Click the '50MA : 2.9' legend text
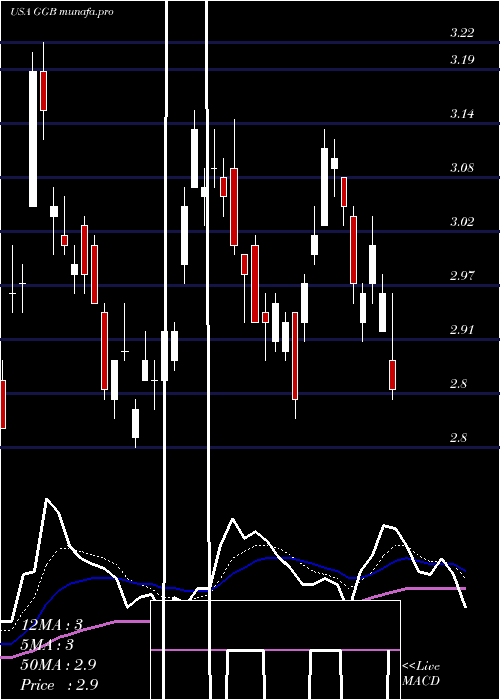Viewport: 500px width, 700px height. coord(58,665)
